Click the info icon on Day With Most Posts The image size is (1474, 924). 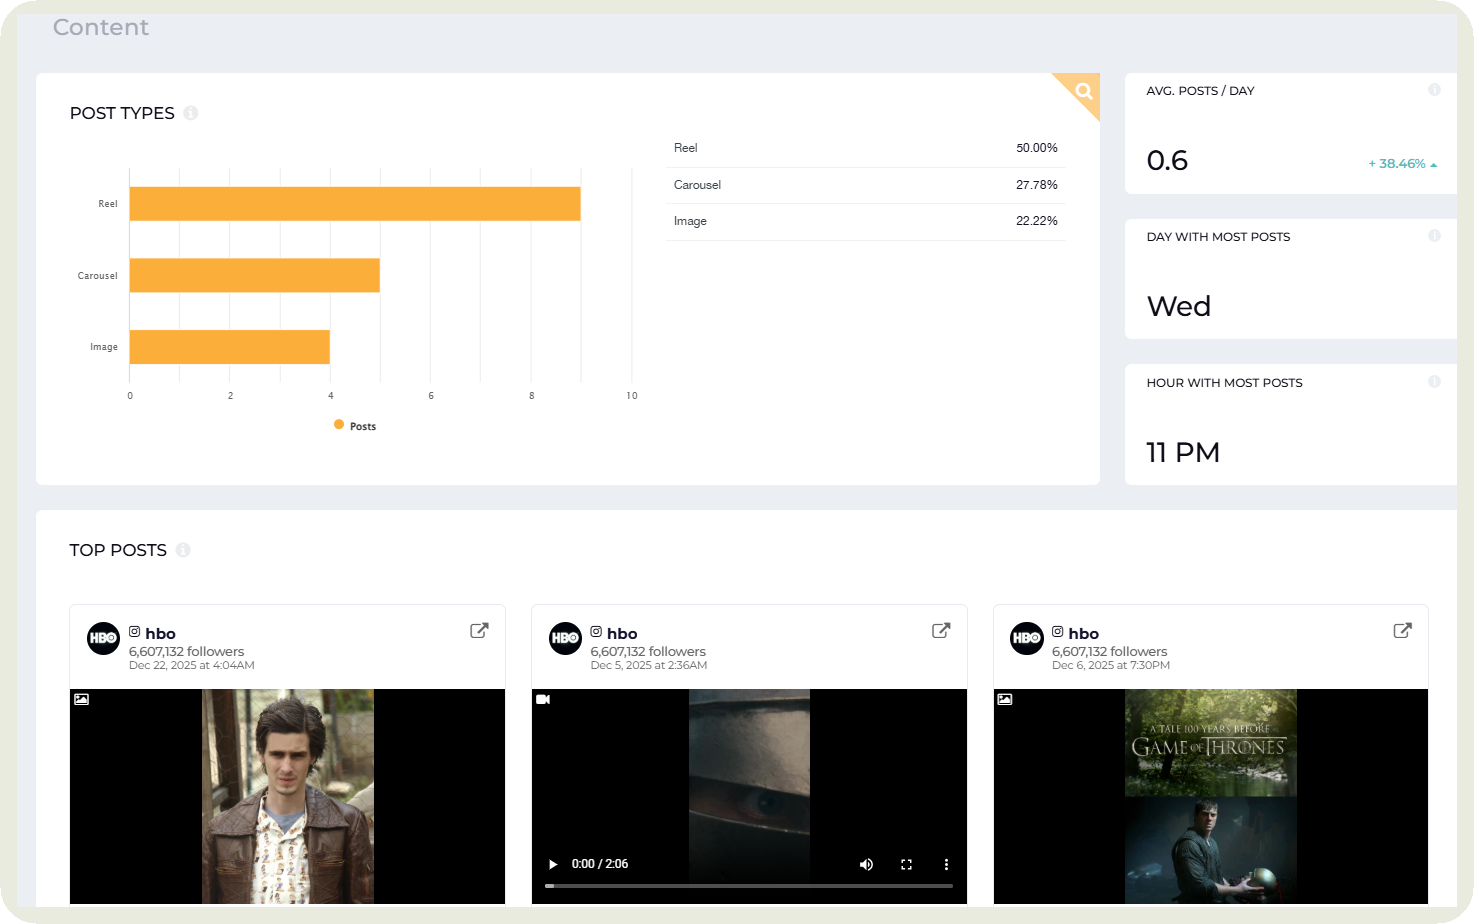1435,235
